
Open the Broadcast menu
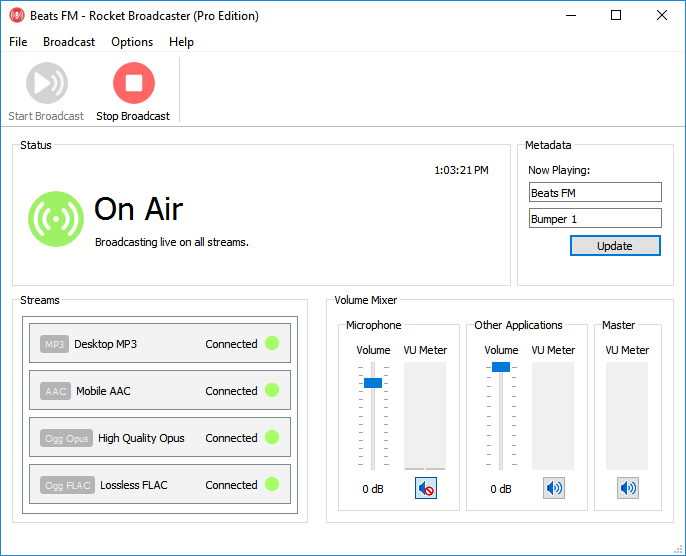[x=69, y=42]
